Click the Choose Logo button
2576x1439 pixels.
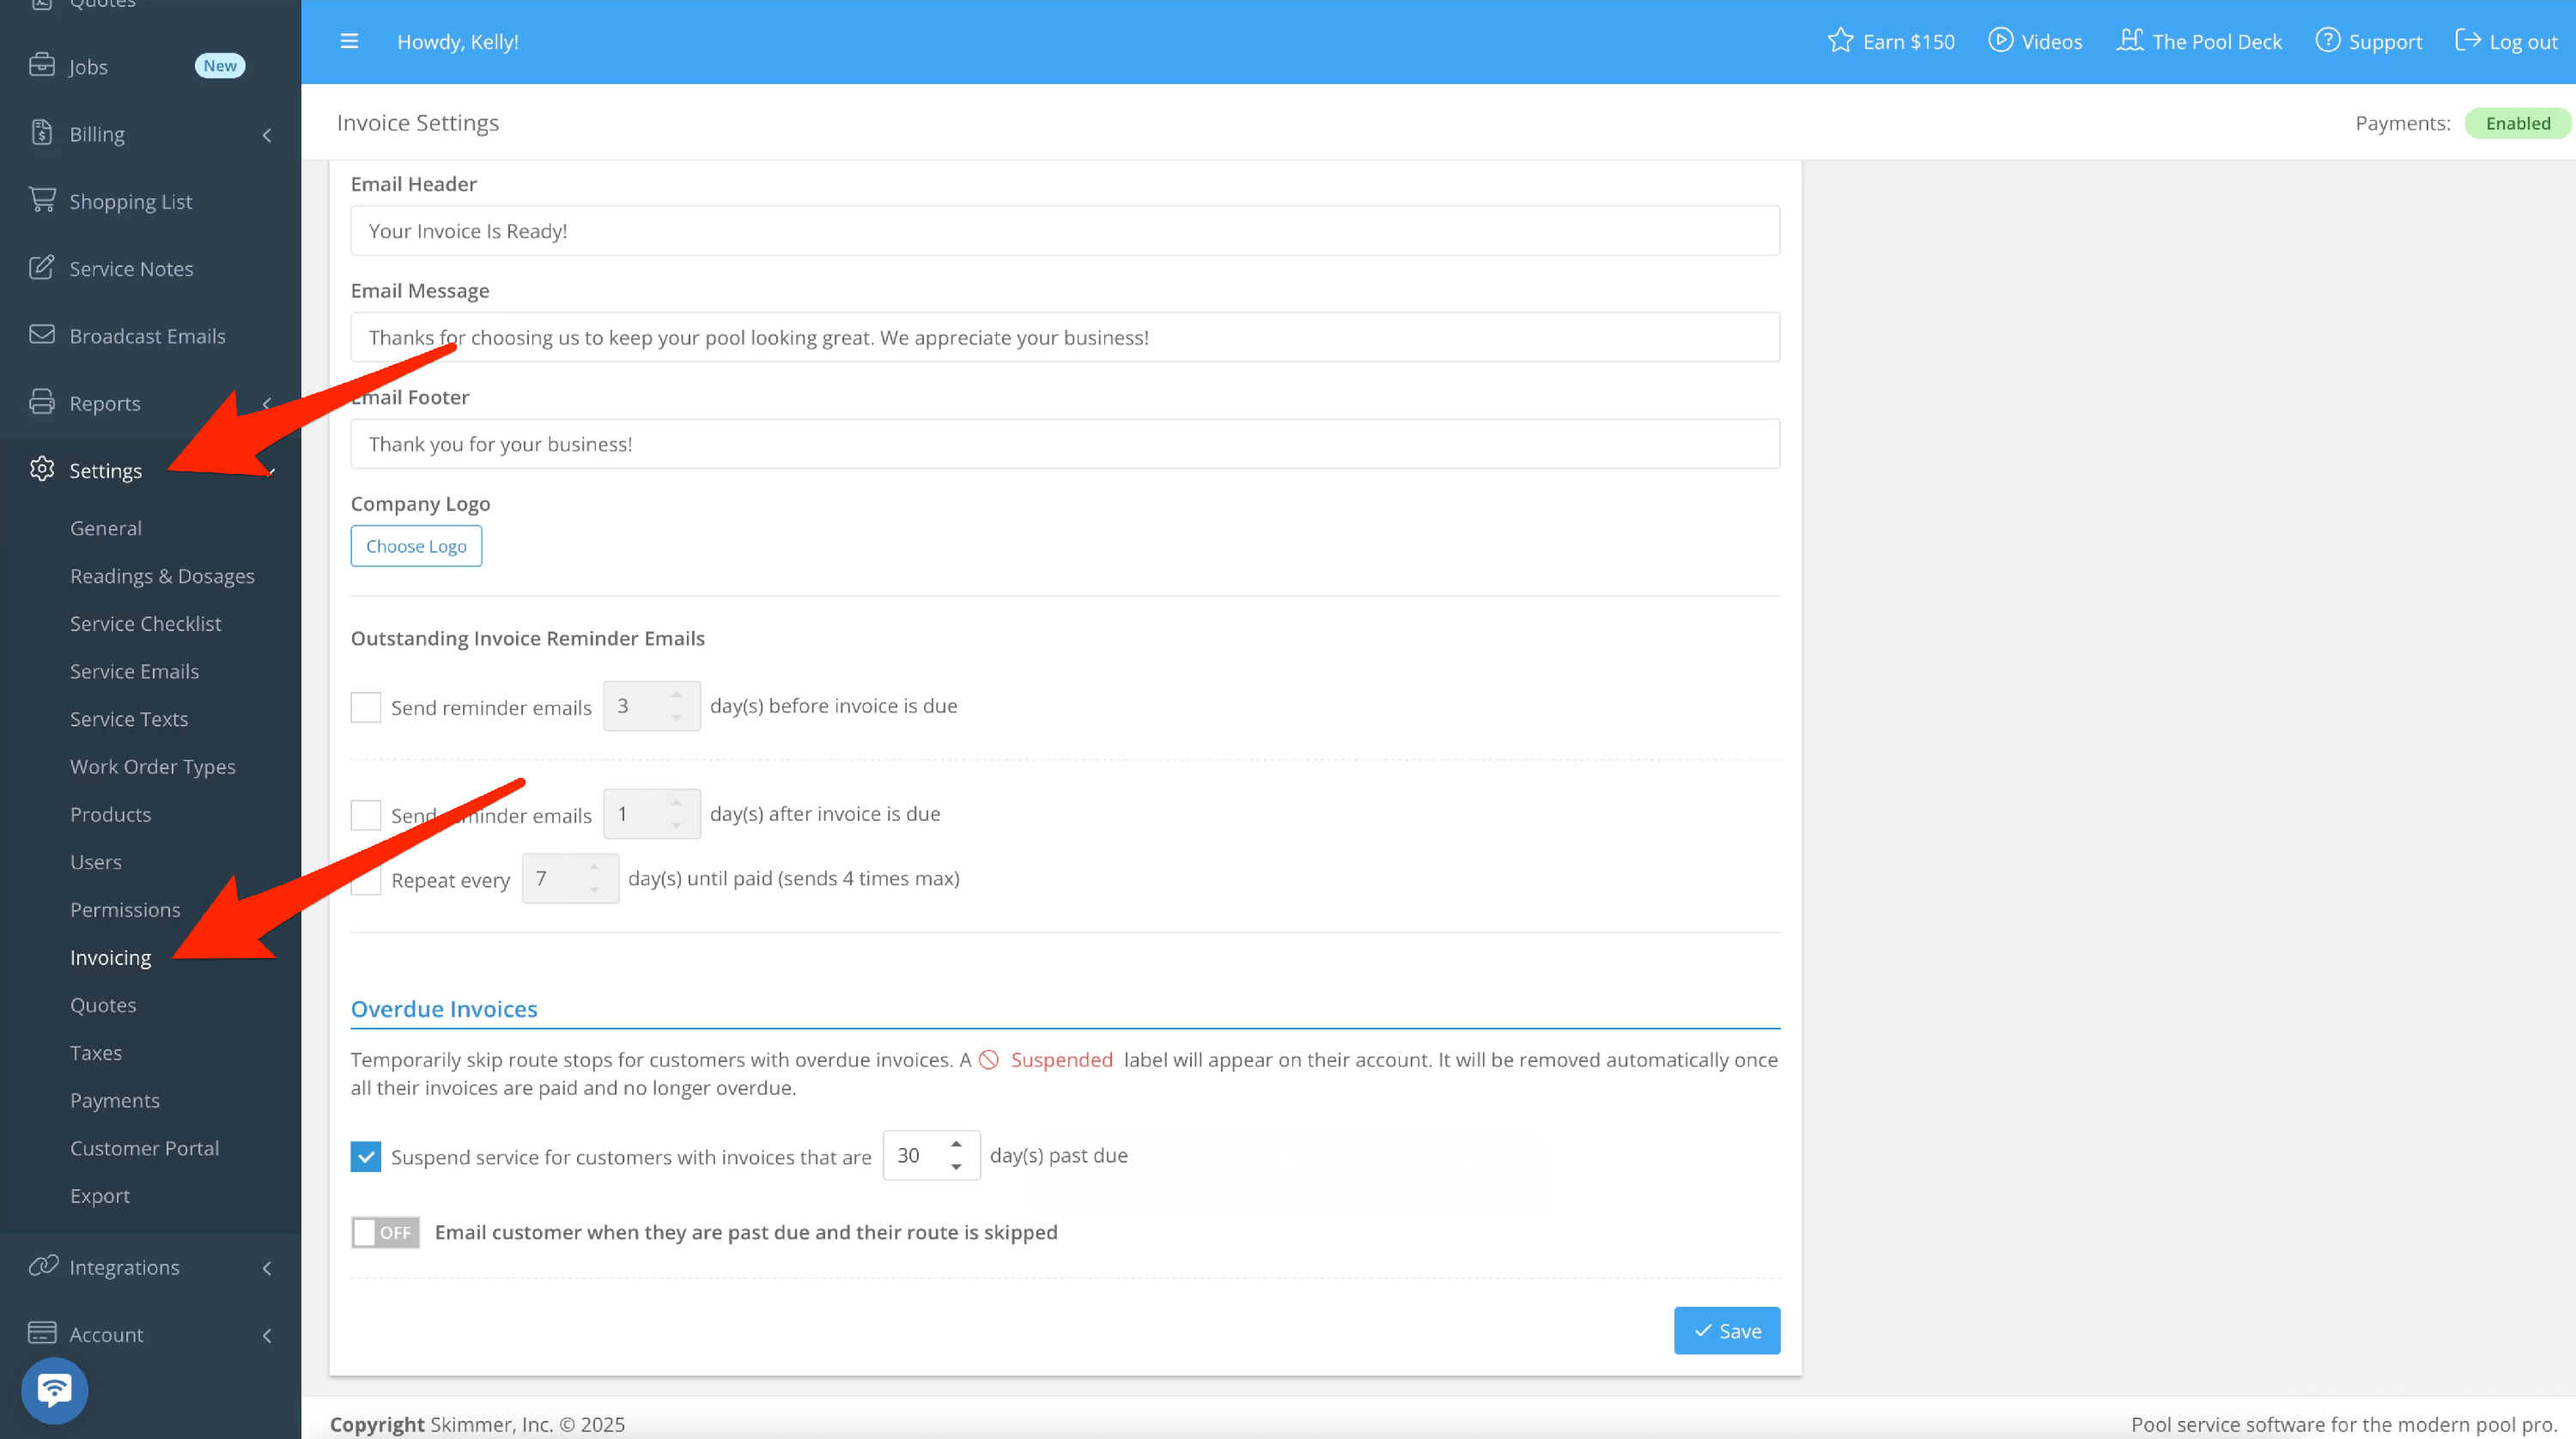(416, 546)
